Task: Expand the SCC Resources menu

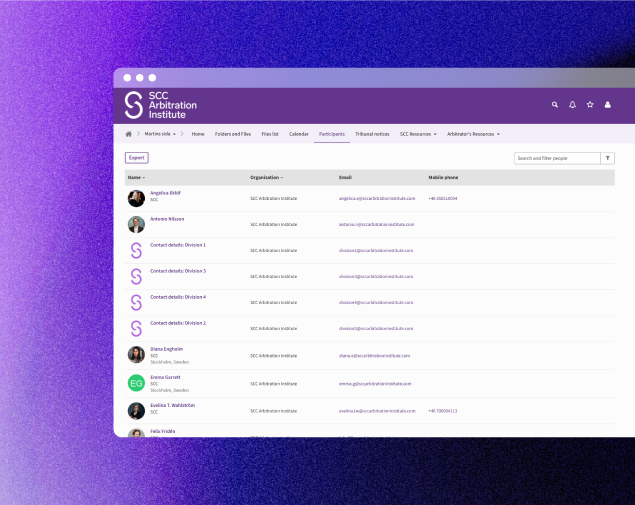Action: point(418,133)
